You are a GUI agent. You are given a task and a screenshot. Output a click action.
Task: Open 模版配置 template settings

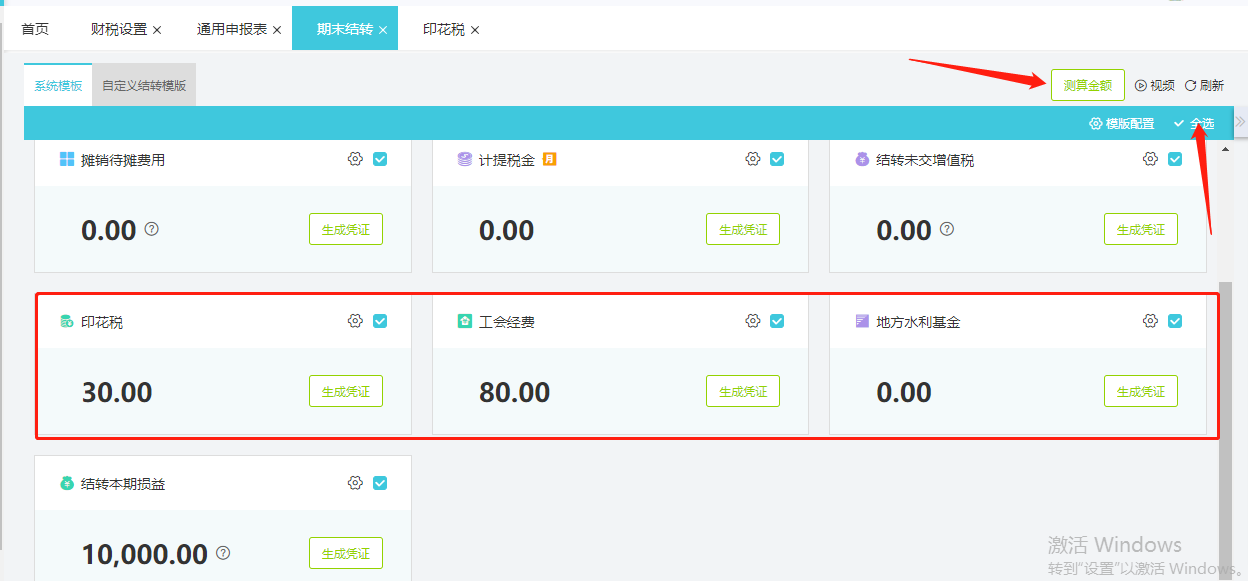coord(1121,124)
